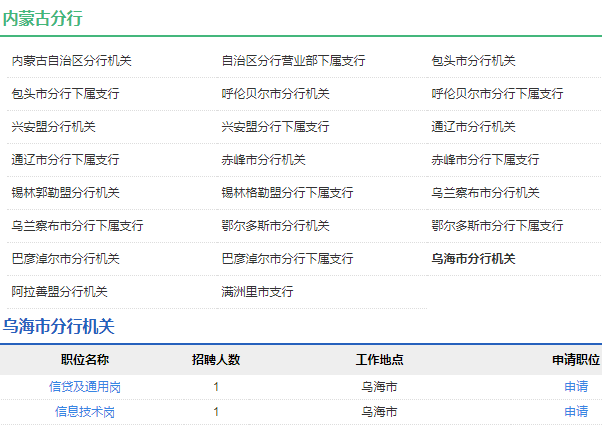
Task: Select 满洲里市支行 entry
Action: [257, 292]
